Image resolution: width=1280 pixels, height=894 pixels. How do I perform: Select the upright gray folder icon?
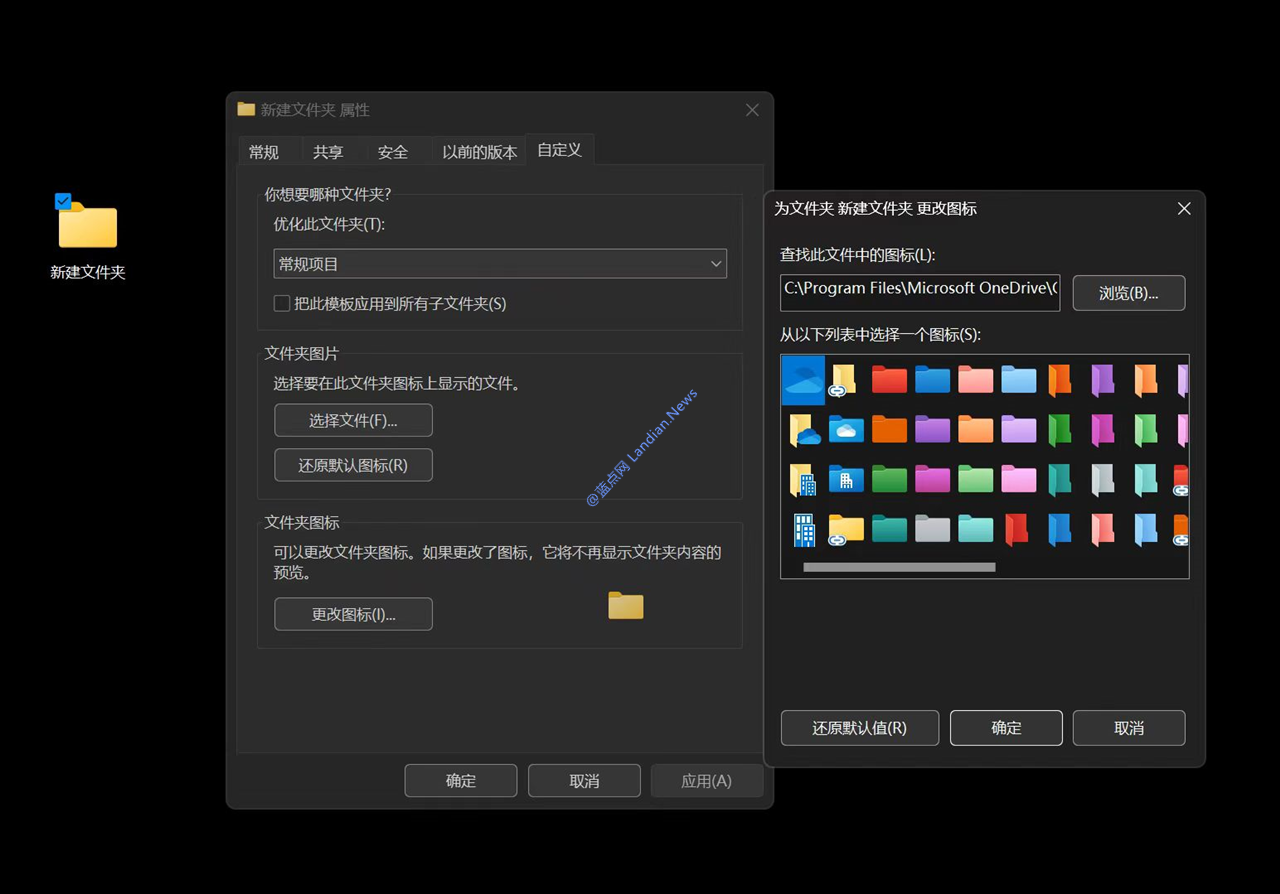1103,480
